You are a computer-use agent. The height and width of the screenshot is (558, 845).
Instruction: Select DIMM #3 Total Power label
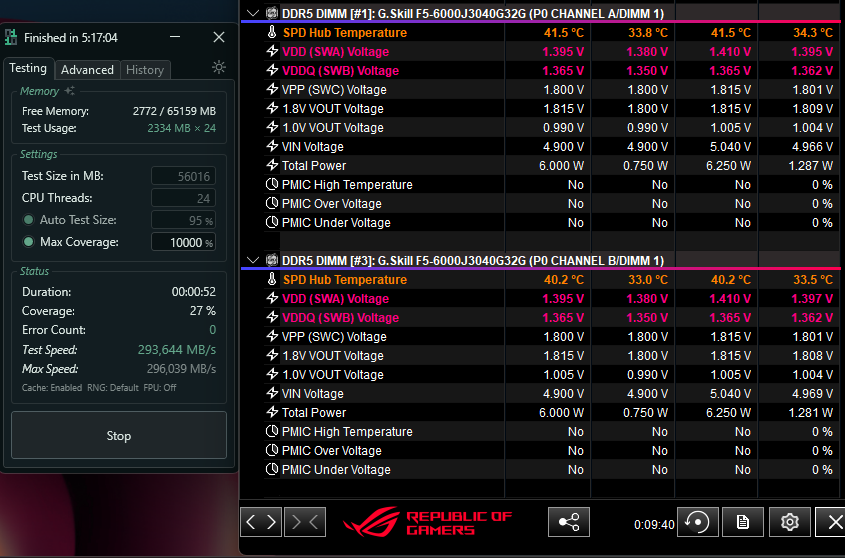point(314,412)
